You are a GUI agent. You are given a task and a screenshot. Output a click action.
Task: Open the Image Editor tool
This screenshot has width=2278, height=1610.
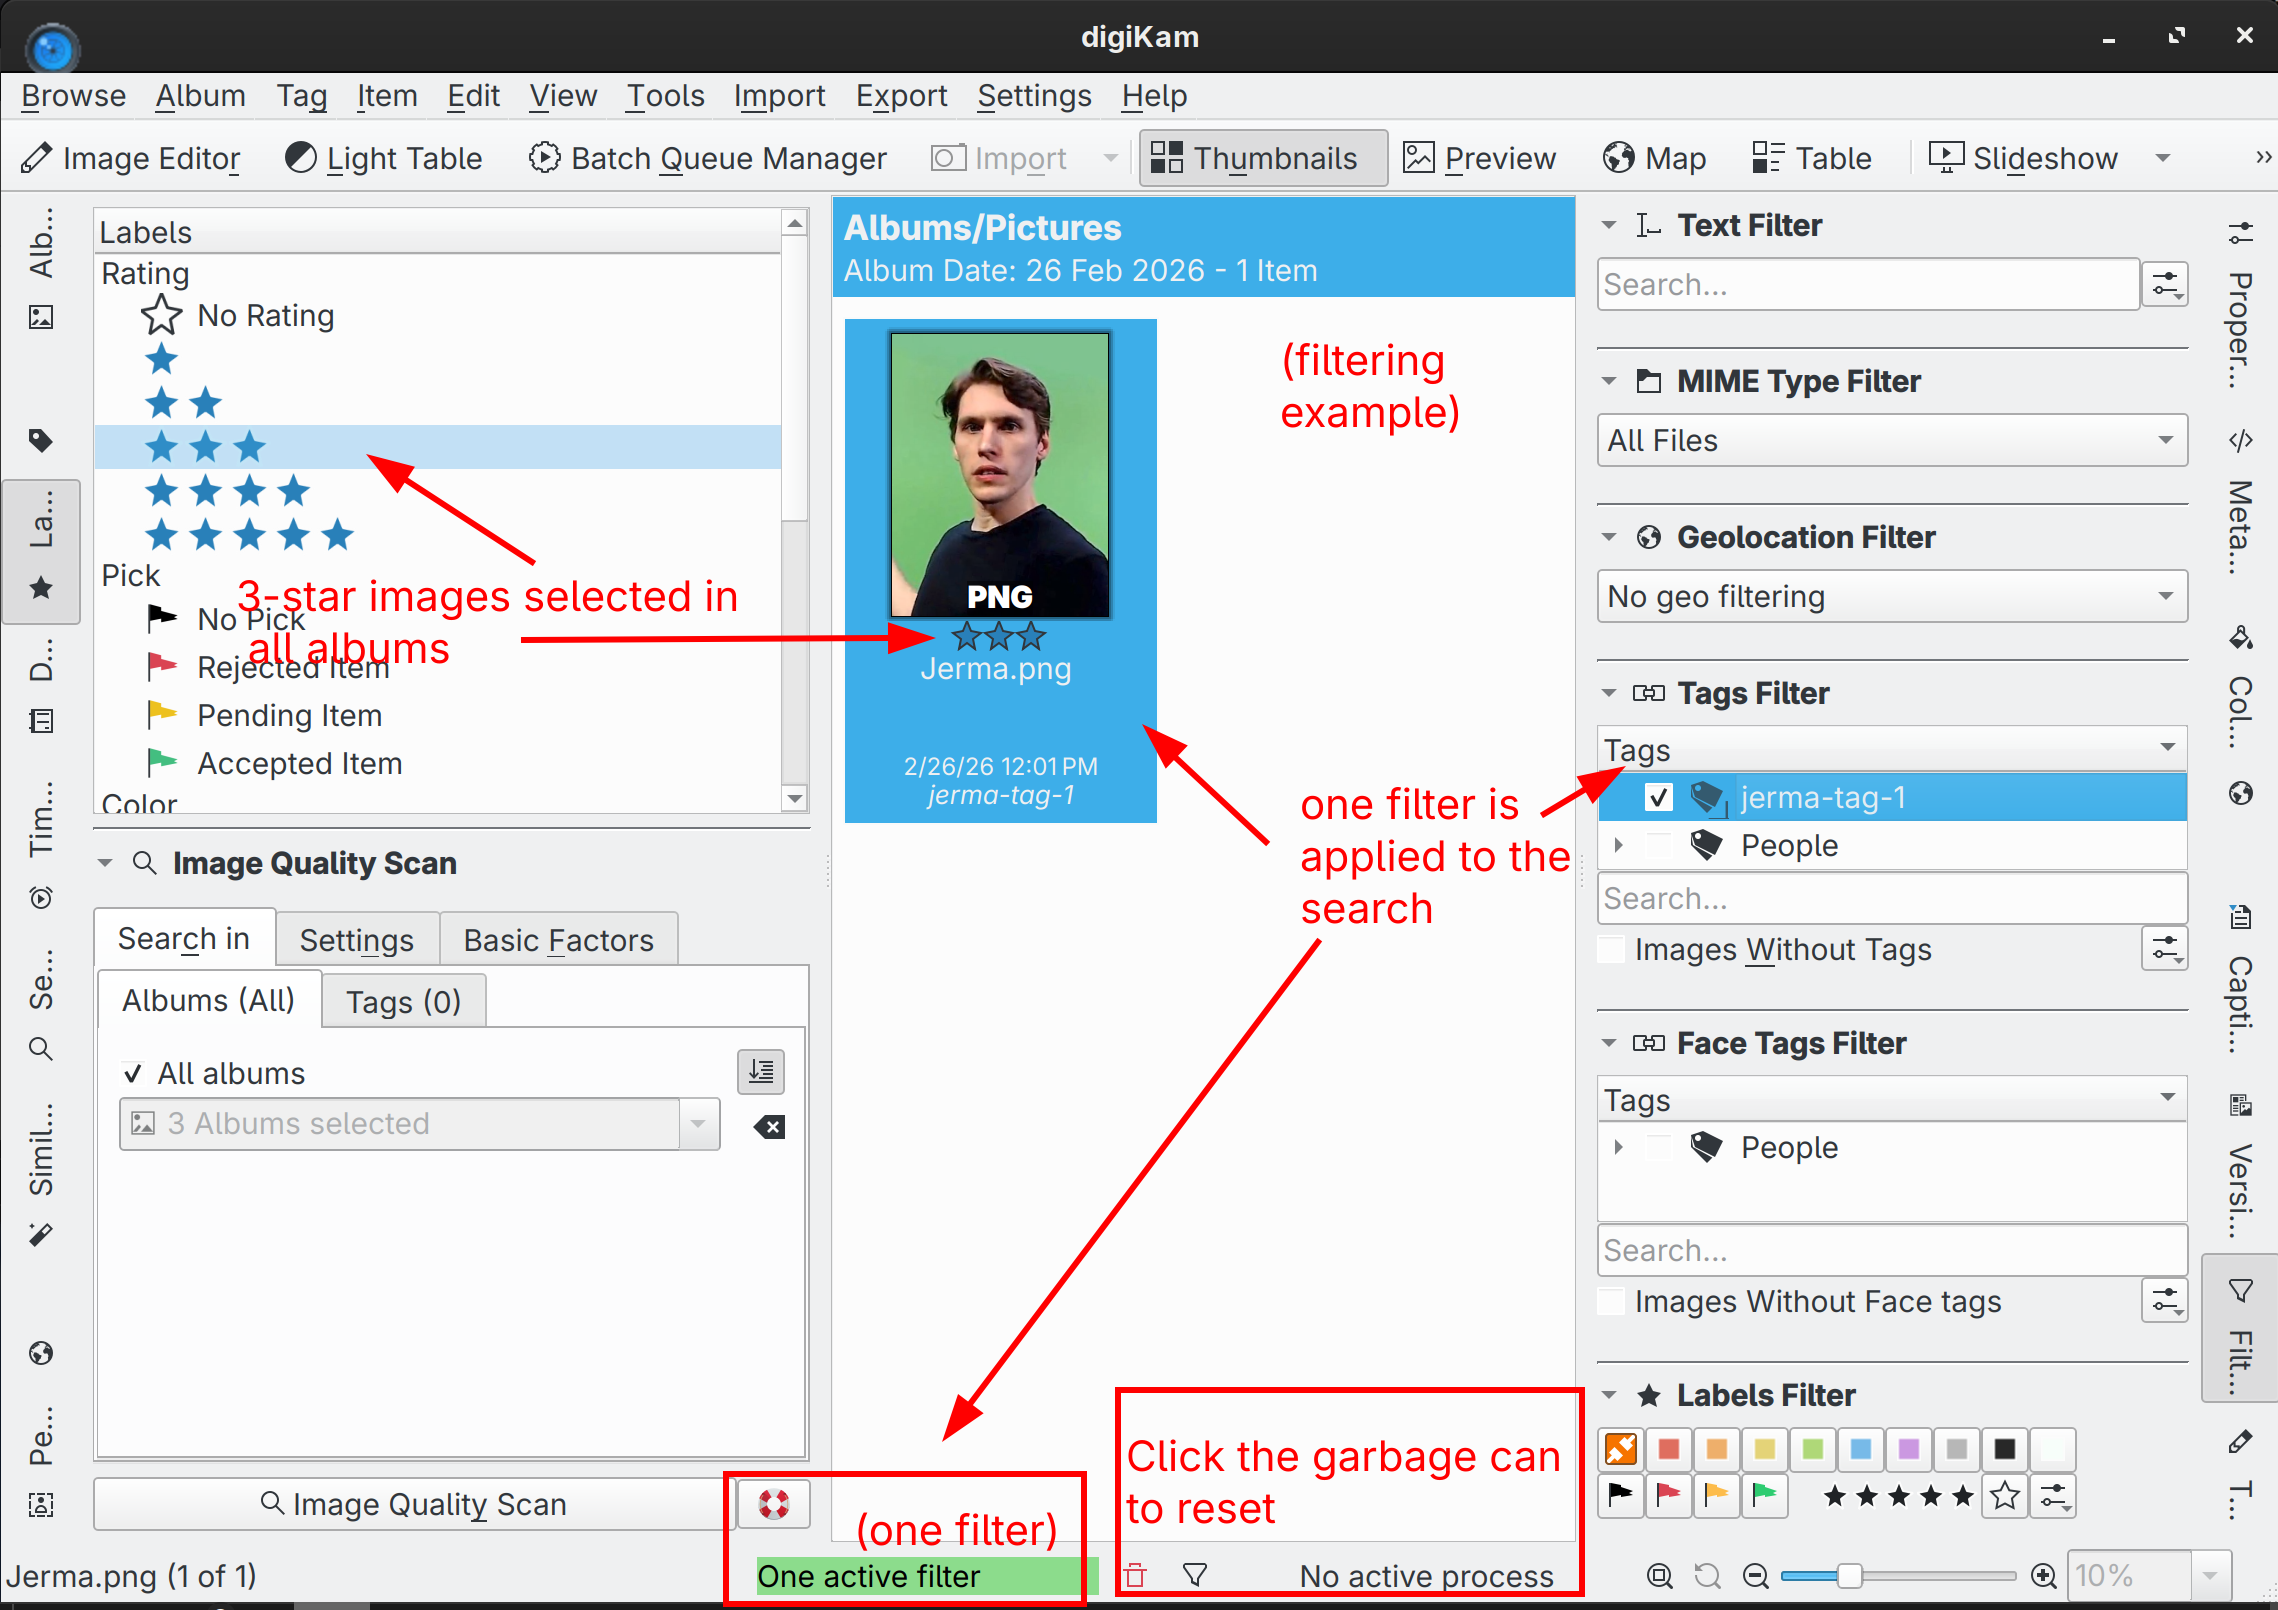point(132,158)
